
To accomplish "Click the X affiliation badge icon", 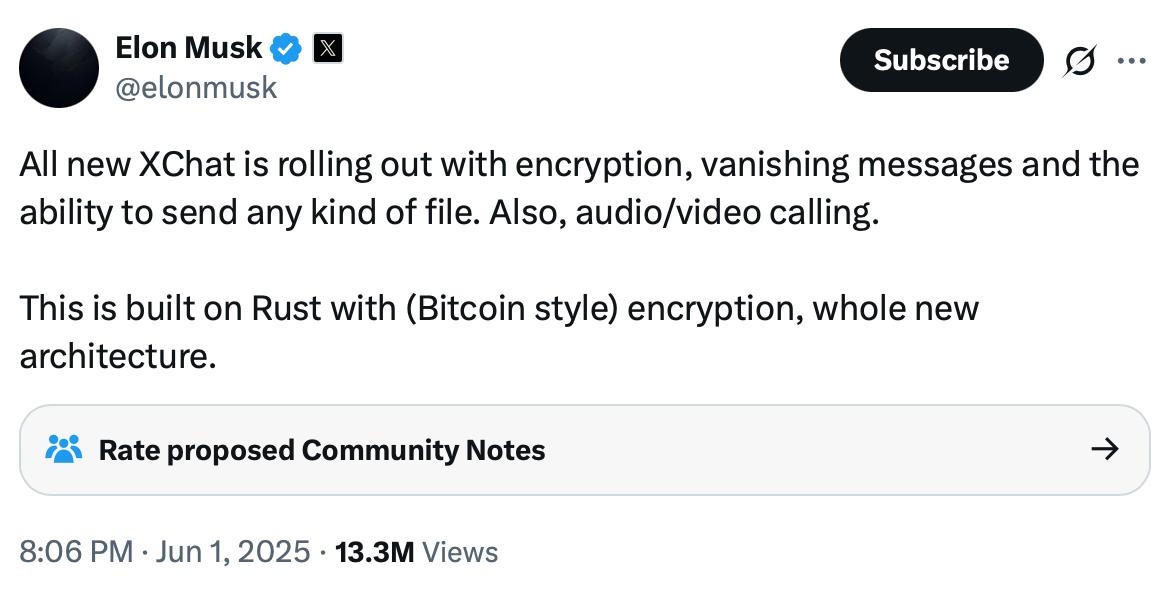I will pos(328,48).
